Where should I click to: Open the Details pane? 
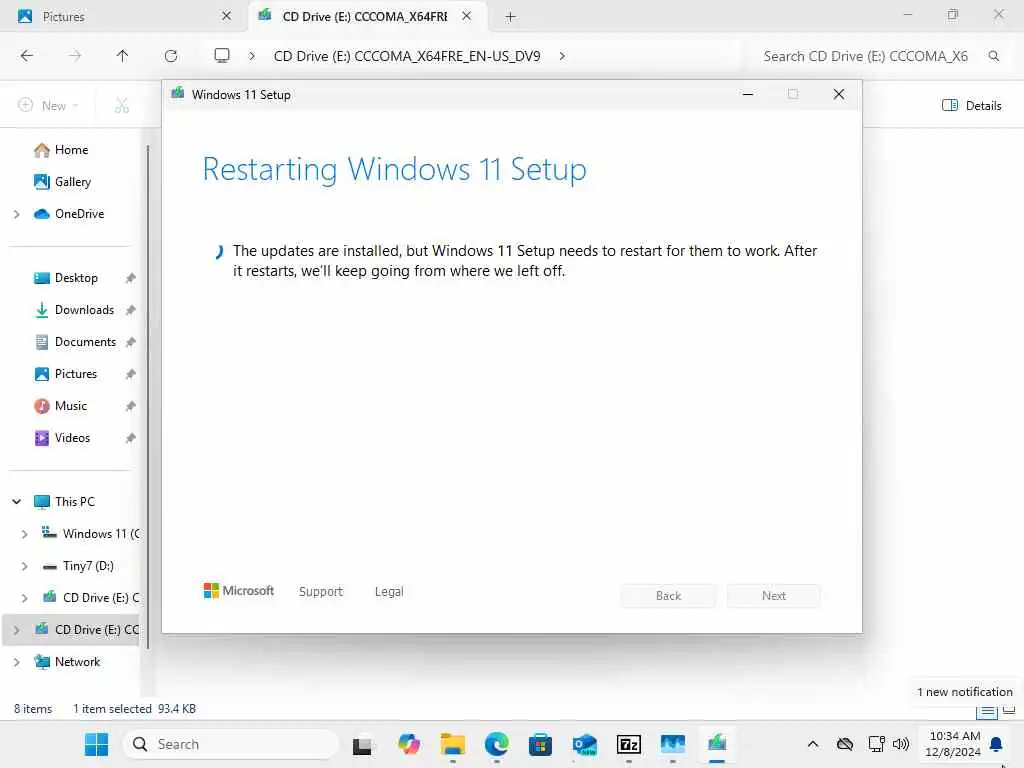coord(972,105)
